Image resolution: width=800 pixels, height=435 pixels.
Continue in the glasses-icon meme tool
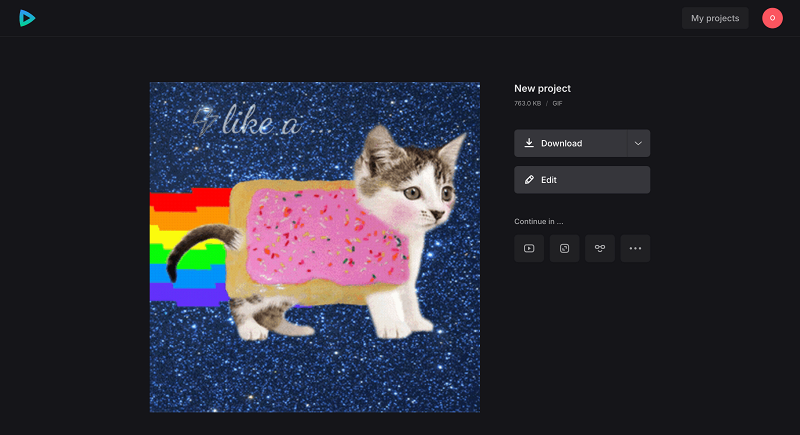[600, 248]
